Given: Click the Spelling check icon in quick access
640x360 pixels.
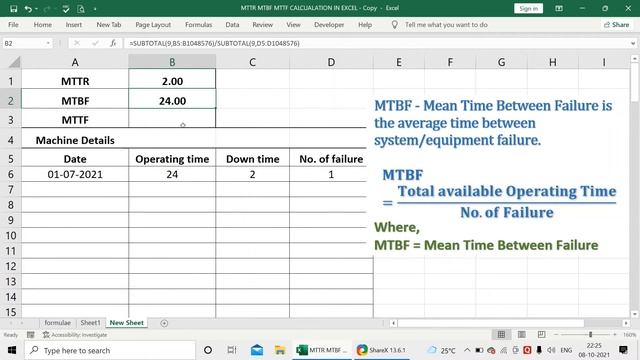Looking at the screenshot, I should [65, 9].
